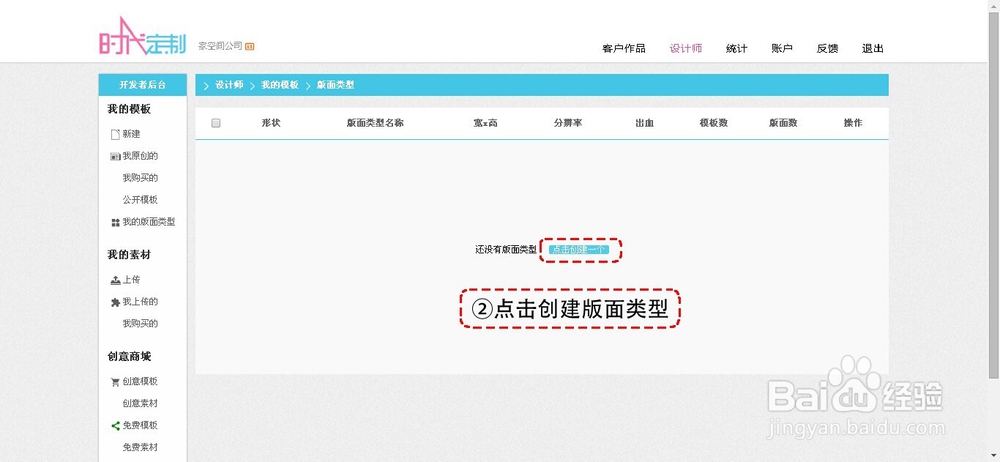Click the 我的模板 sidebar section heading
The image size is (1000, 462).
pyautogui.click(x=129, y=109)
